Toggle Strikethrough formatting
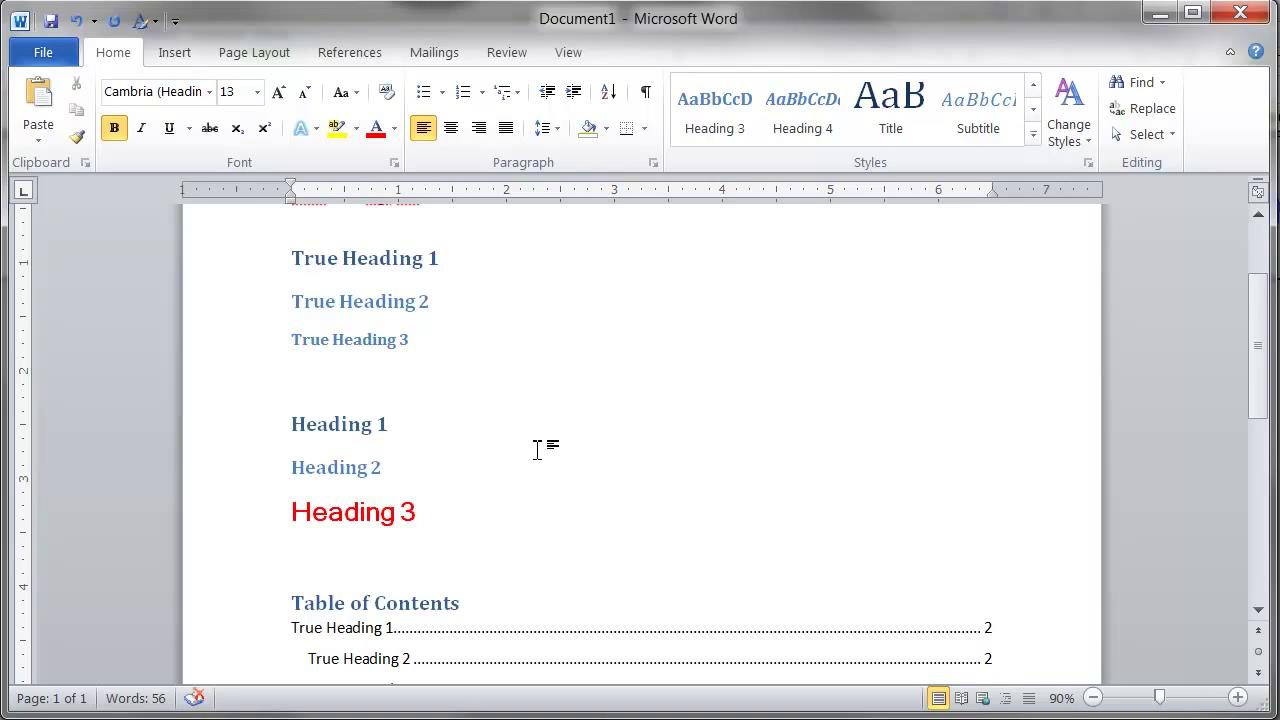1280x720 pixels. (x=210, y=128)
